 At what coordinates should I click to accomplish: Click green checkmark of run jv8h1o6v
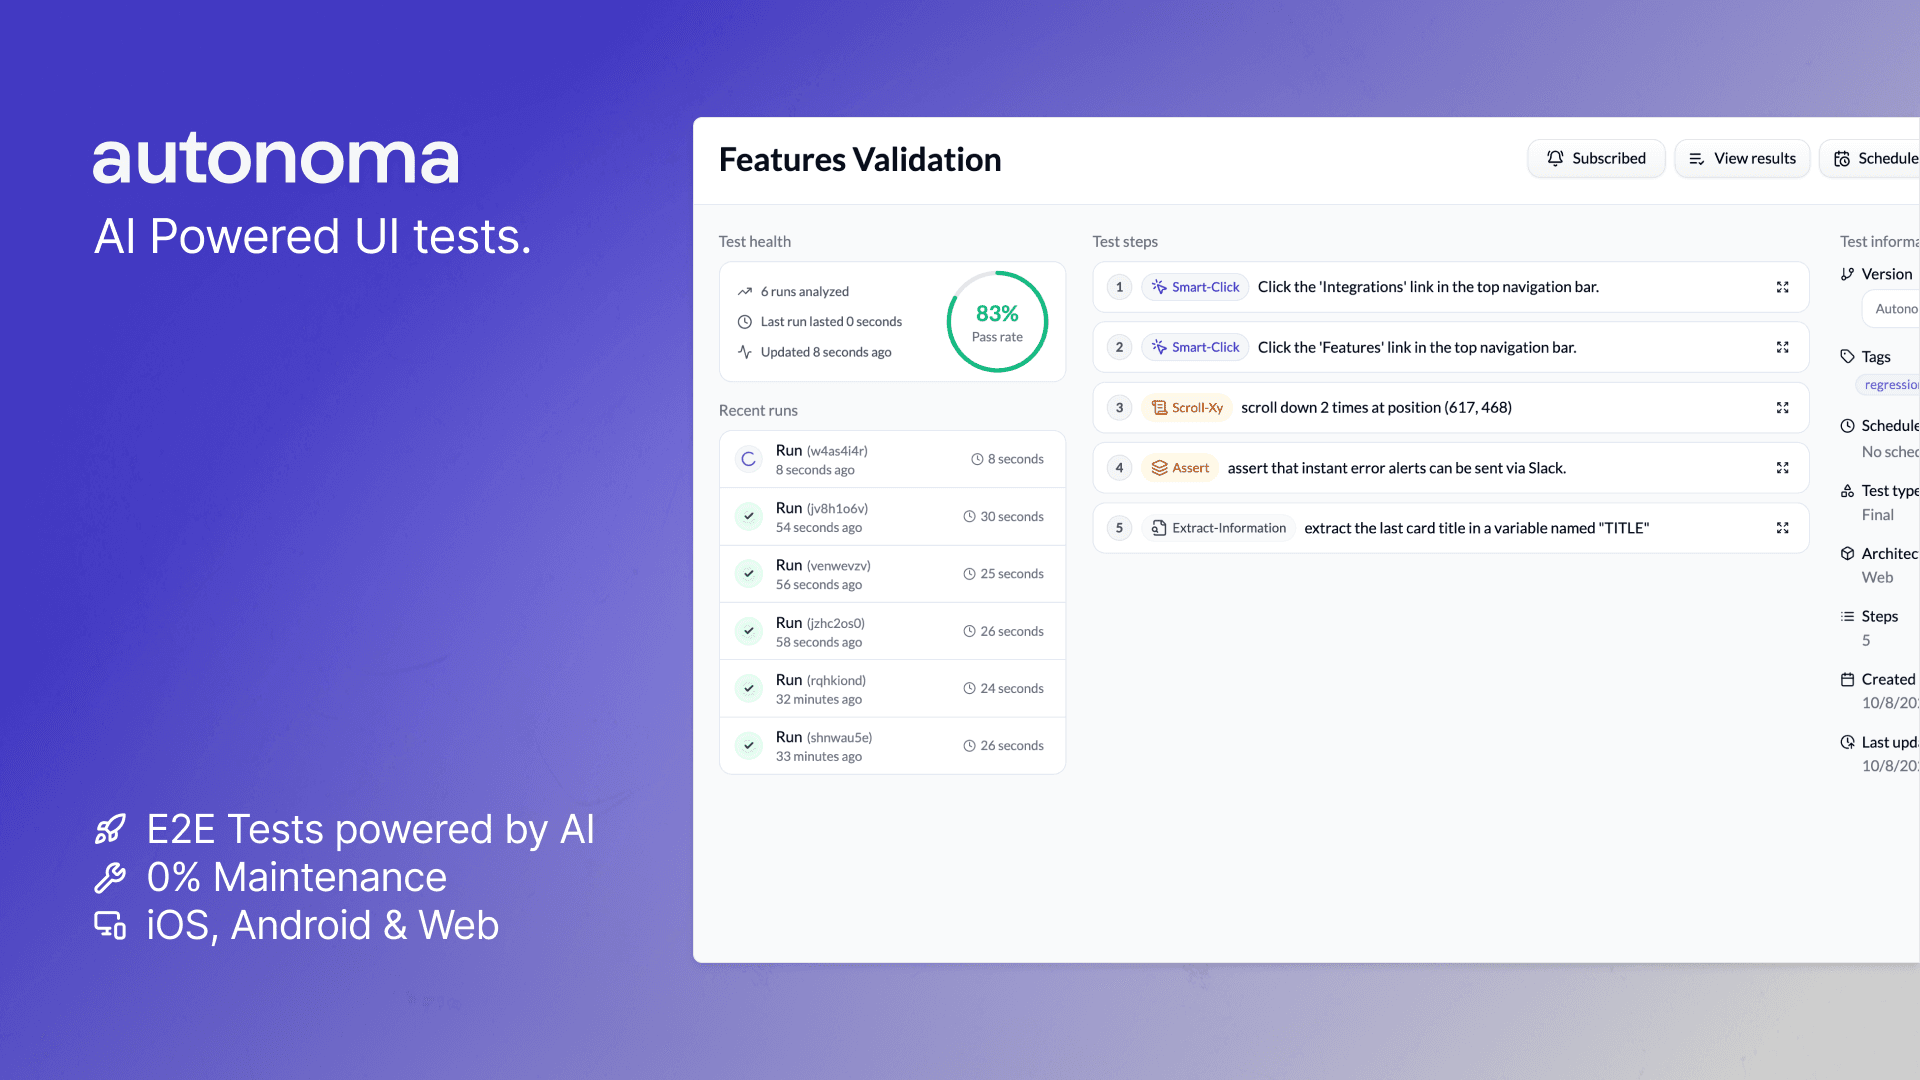pos(748,517)
